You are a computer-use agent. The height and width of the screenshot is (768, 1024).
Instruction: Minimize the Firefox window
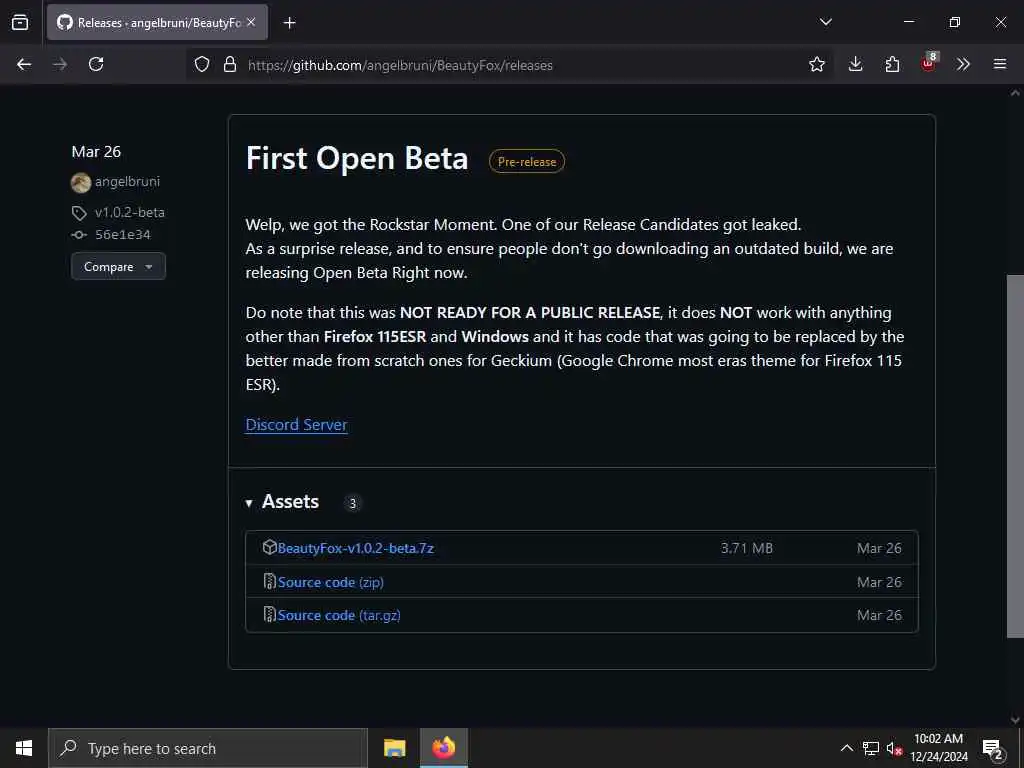(x=908, y=22)
